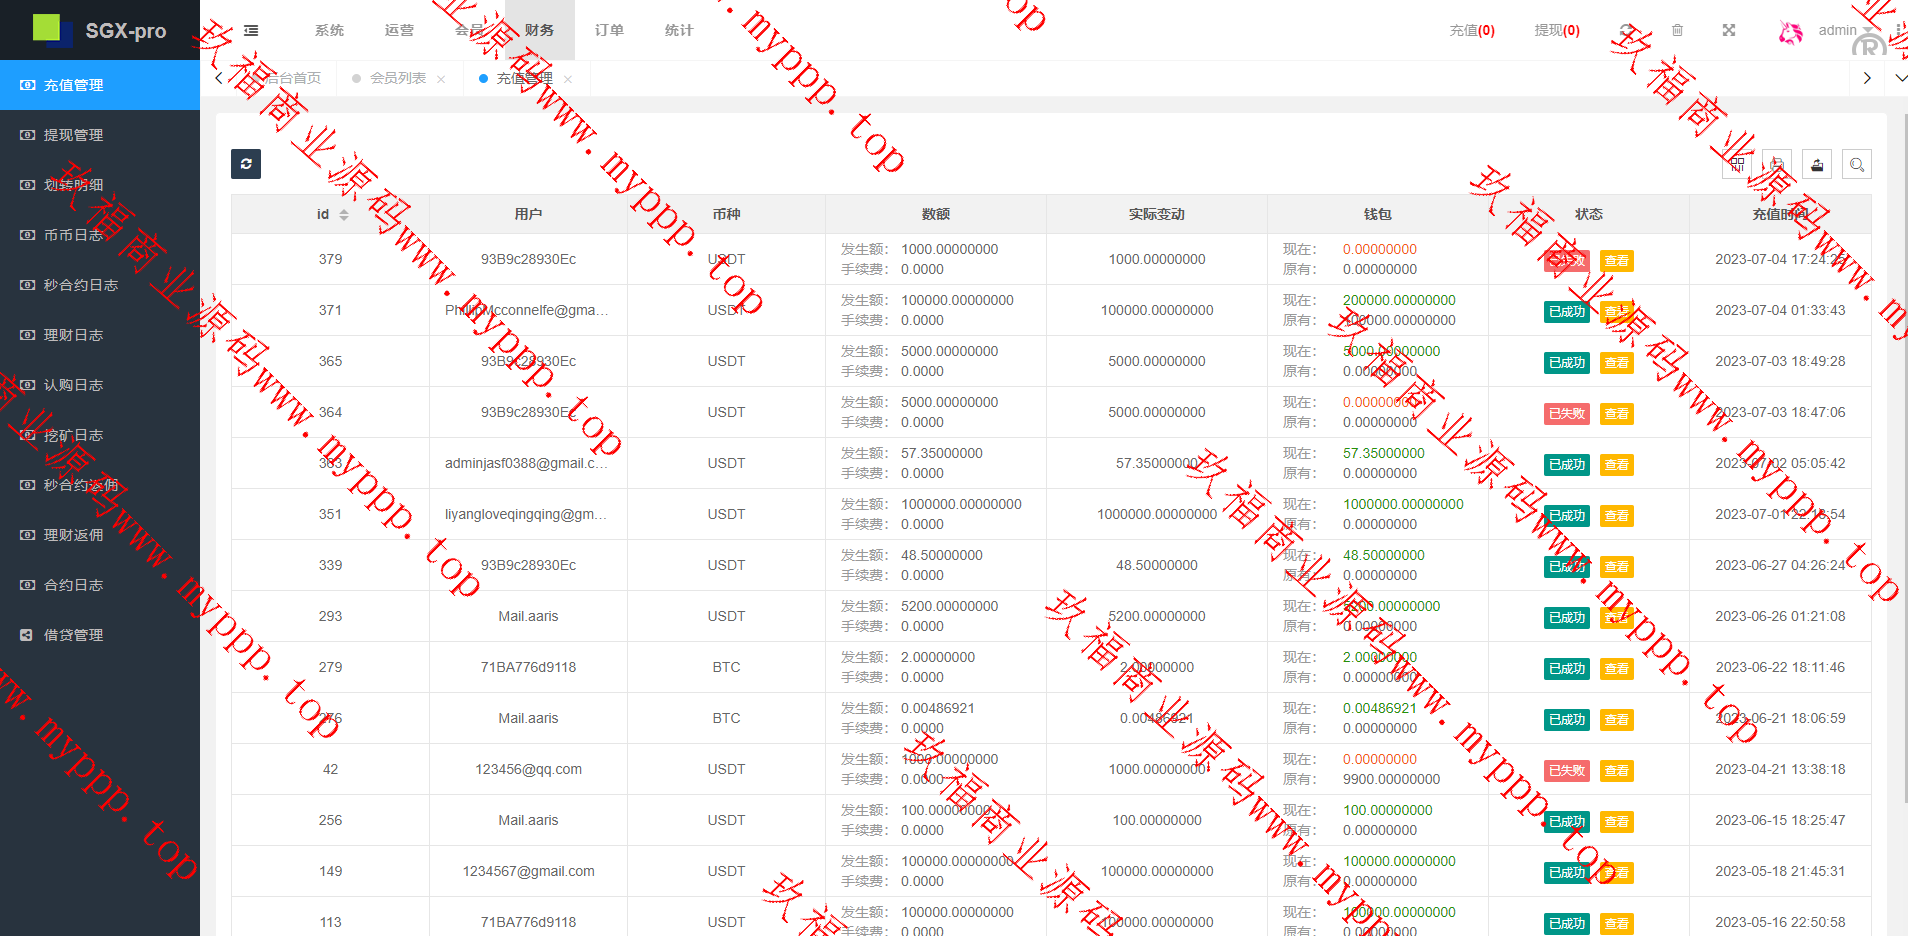The width and height of the screenshot is (1908, 936).
Task: Open the table search magnifier icon
Action: click(x=1857, y=165)
